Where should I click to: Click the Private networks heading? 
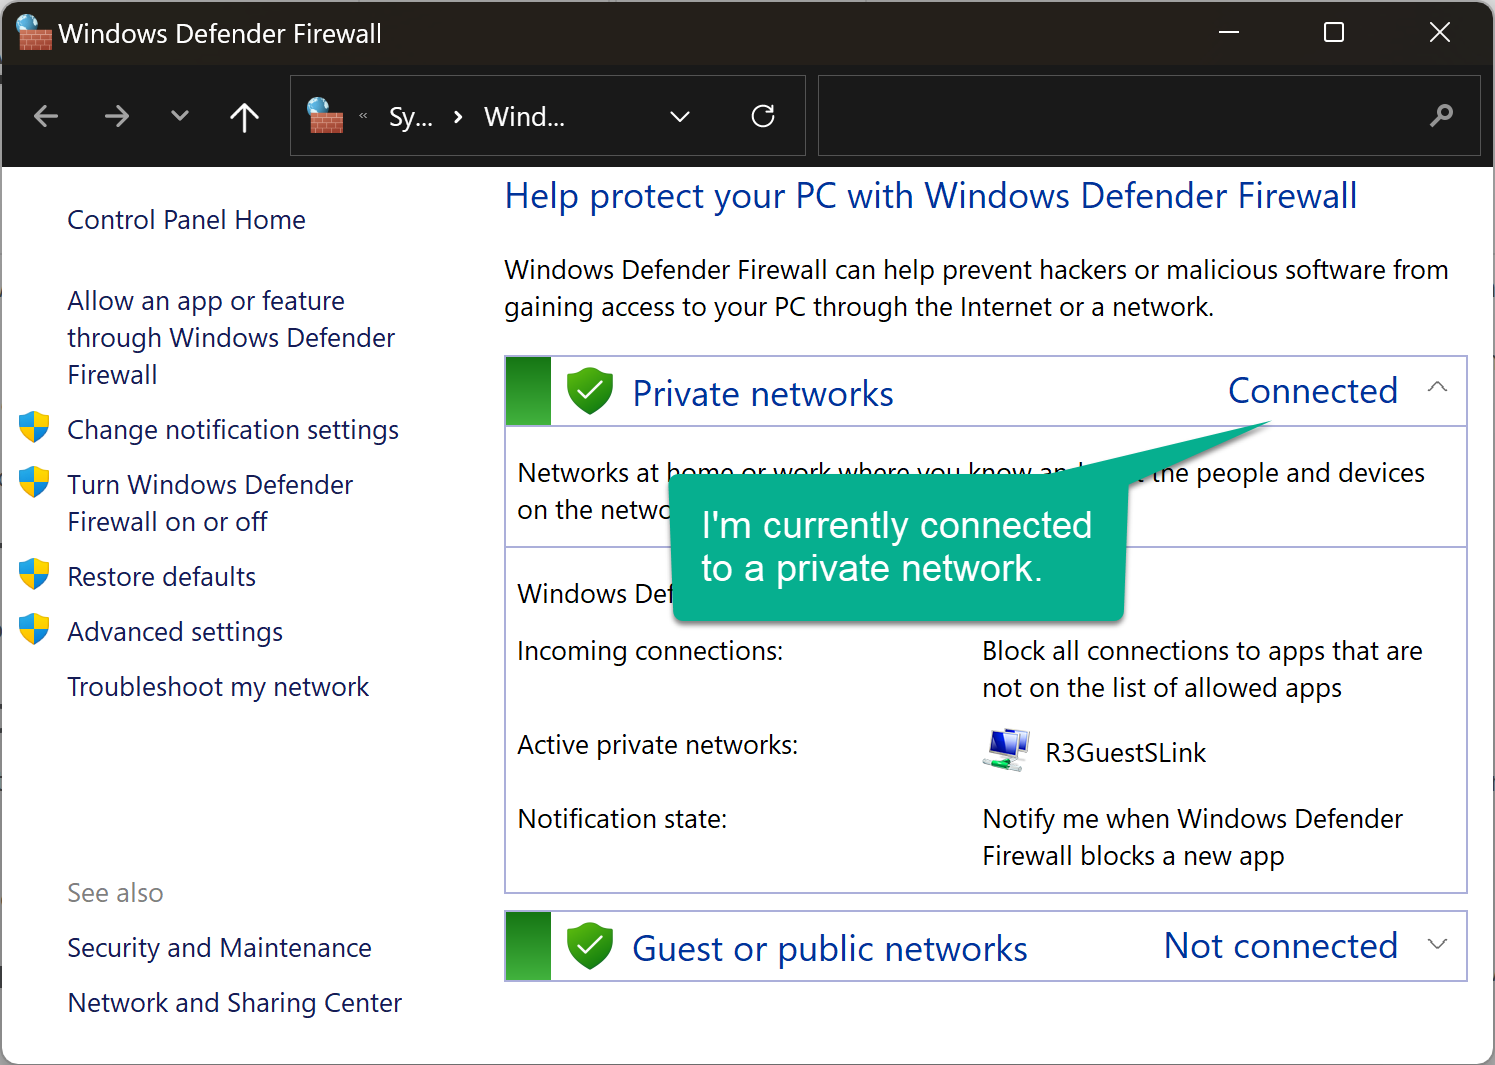point(763,394)
